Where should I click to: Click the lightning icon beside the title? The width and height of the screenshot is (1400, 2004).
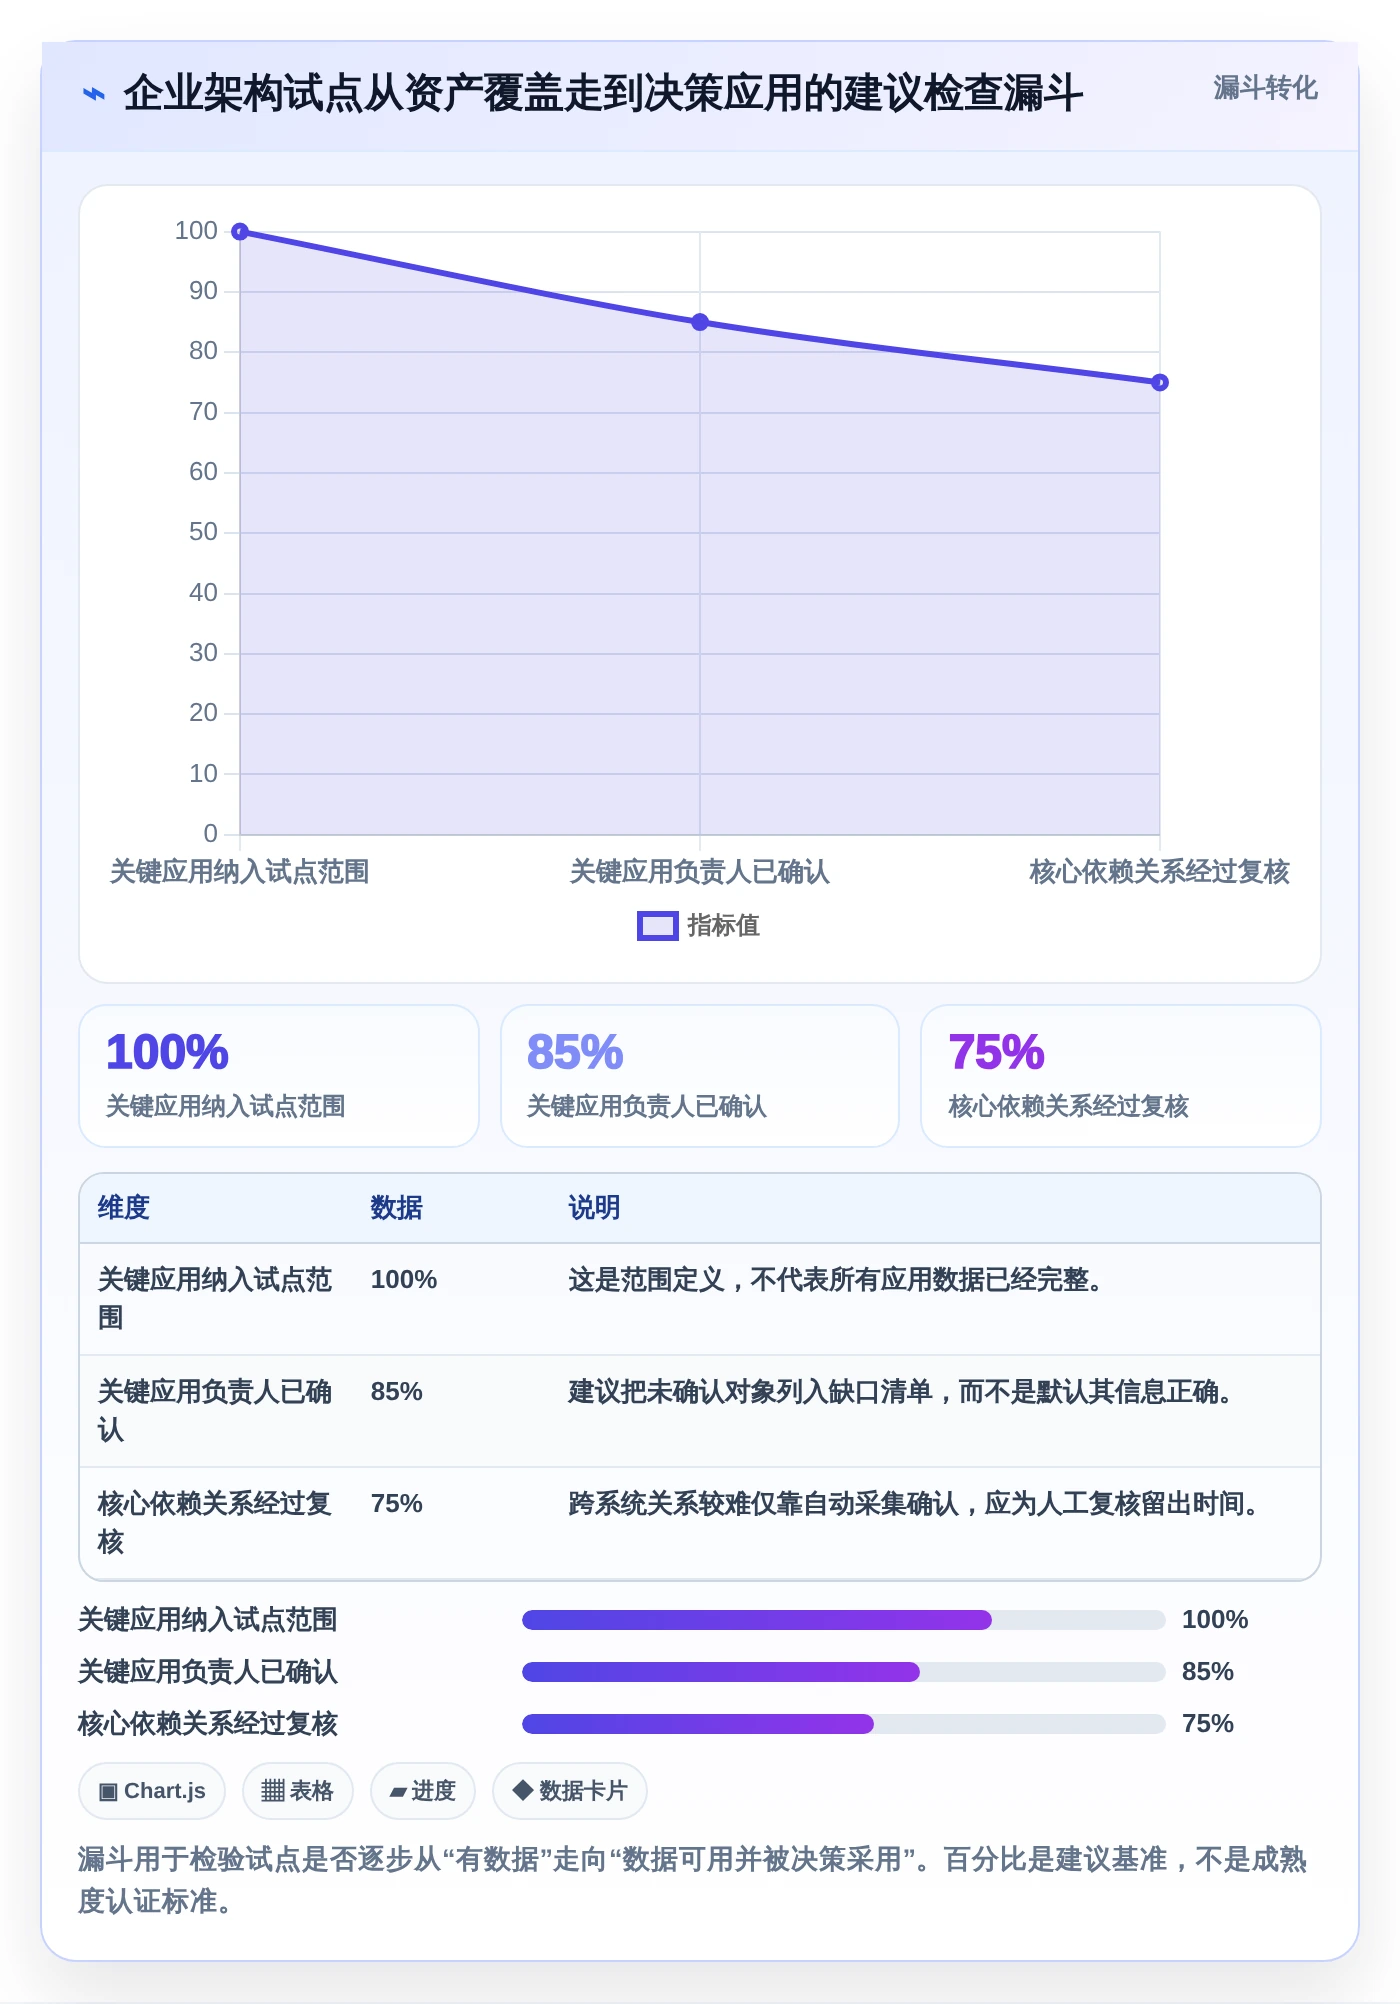(94, 94)
